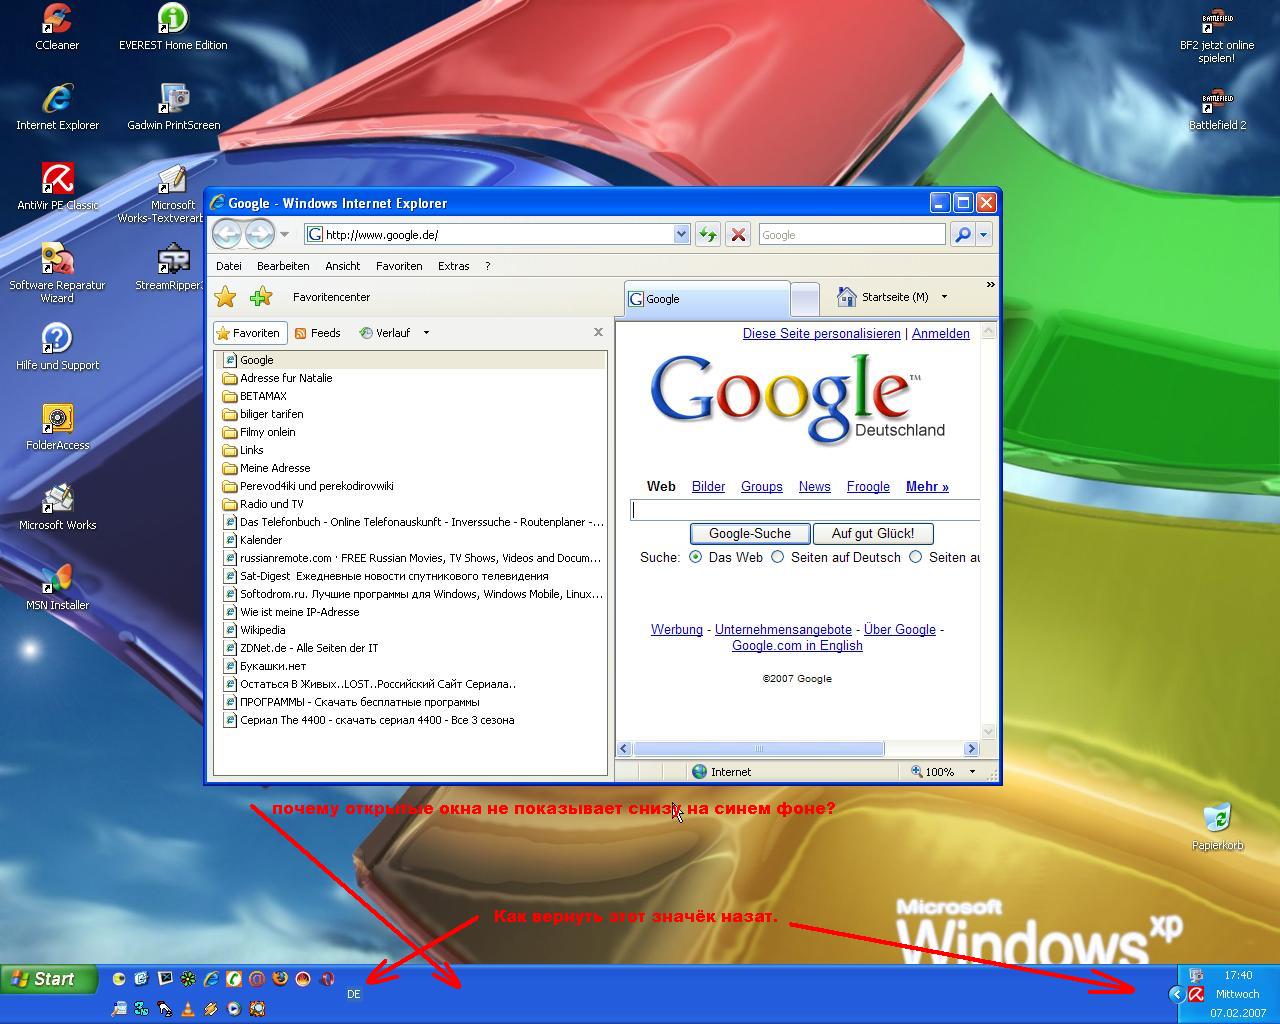
Task: Open the Extras menu
Action: [x=453, y=266]
